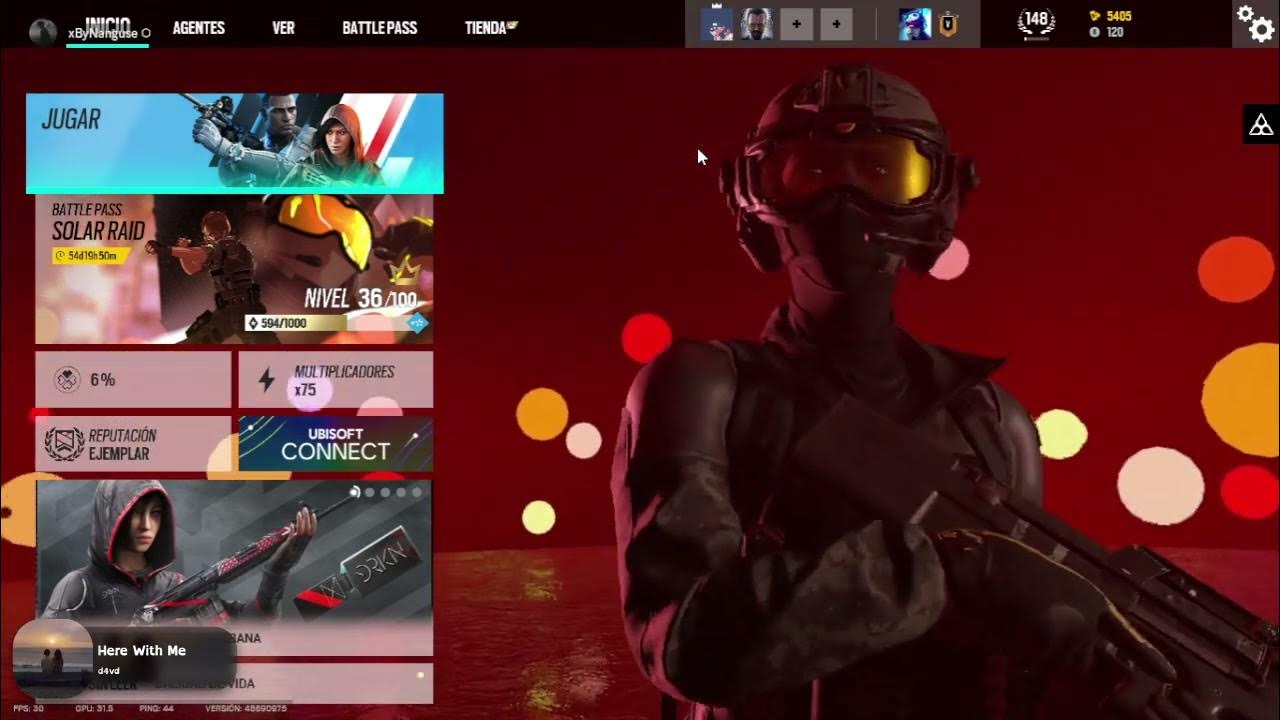
Task: Open the Reputación Ejemplar tile
Action: pos(133,444)
